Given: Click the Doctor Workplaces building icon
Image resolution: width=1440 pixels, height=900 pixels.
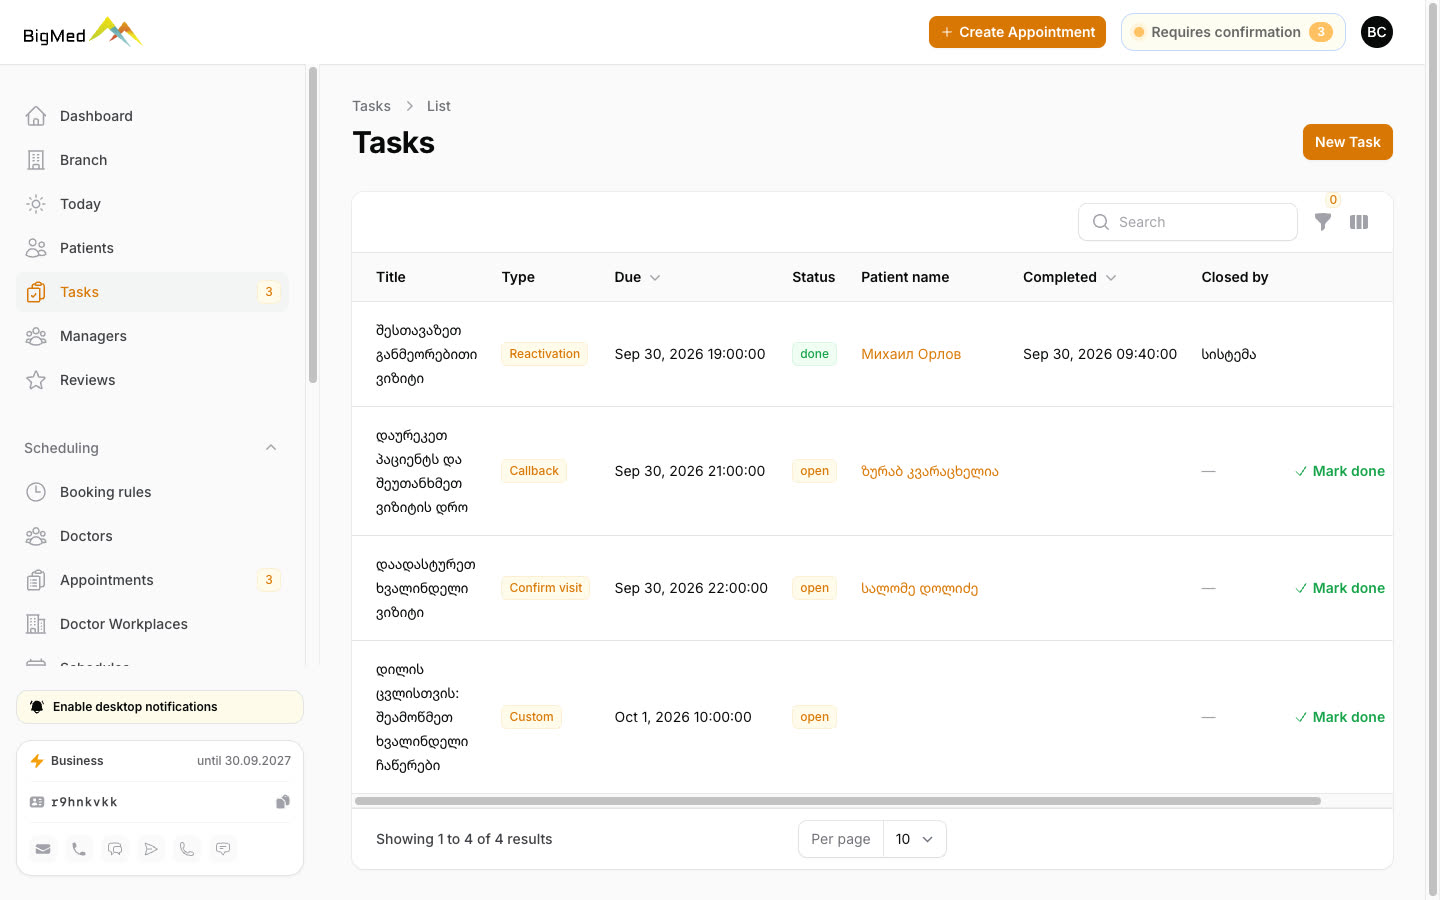Looking at the screenshot, I should 36,624.
